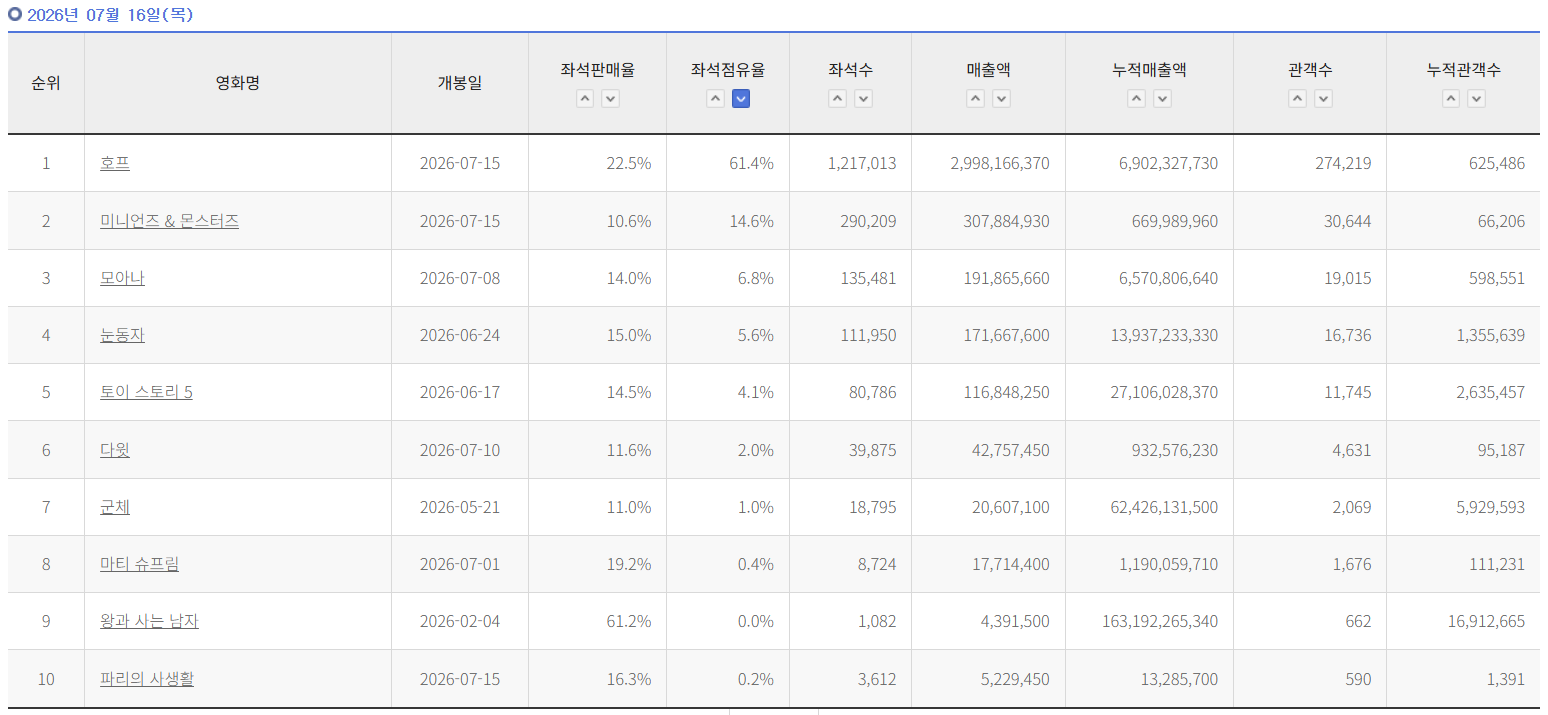Sort 매출액 column ascending arrow

(x=975, y=98)
